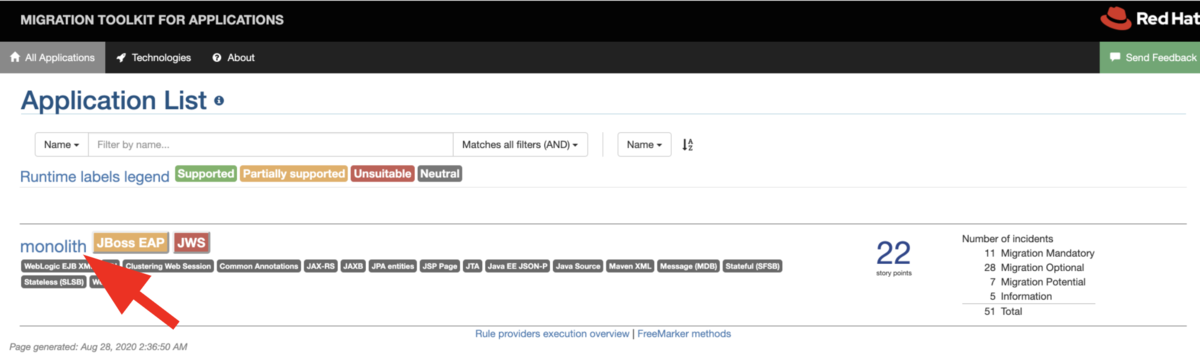The image size is (1200, 362).
Task: Toggle the alphabetical sort order icon
Action: [x=688, y=145]
